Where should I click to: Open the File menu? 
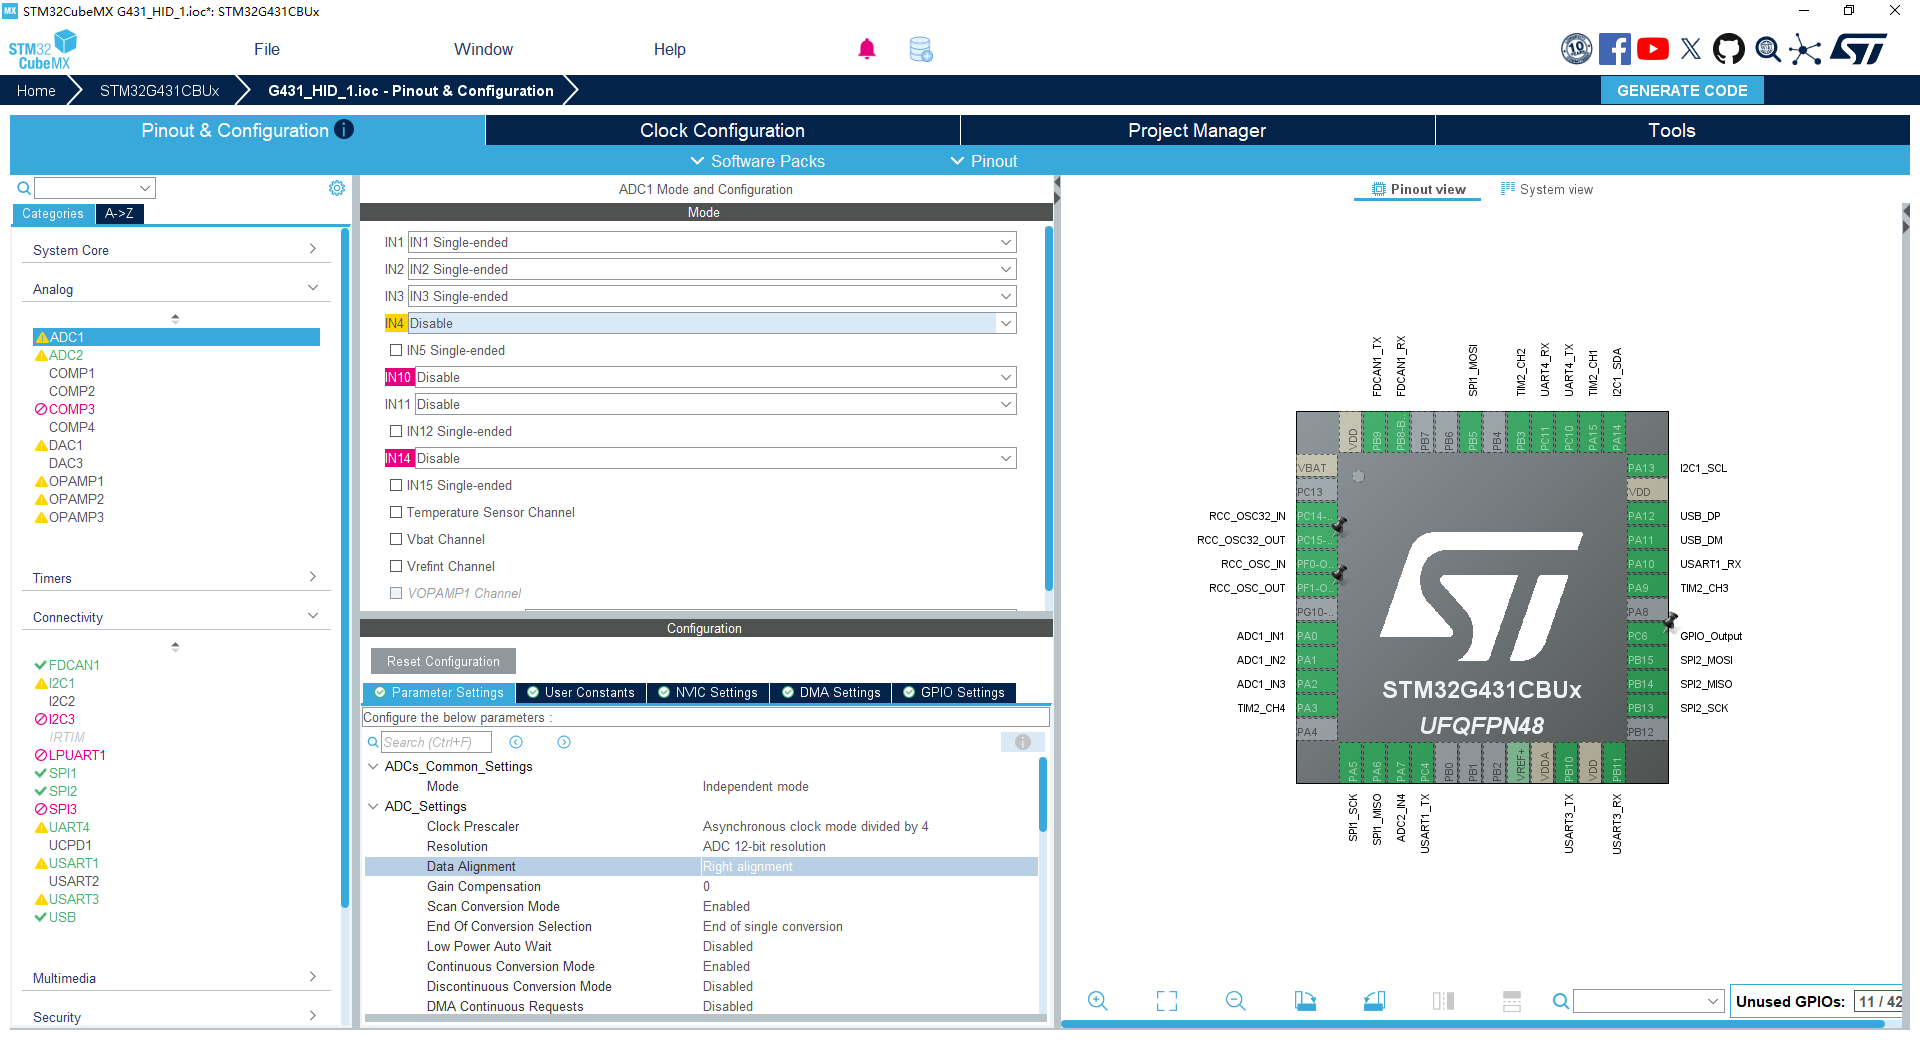pyautogui.click(x=267, y=49)
